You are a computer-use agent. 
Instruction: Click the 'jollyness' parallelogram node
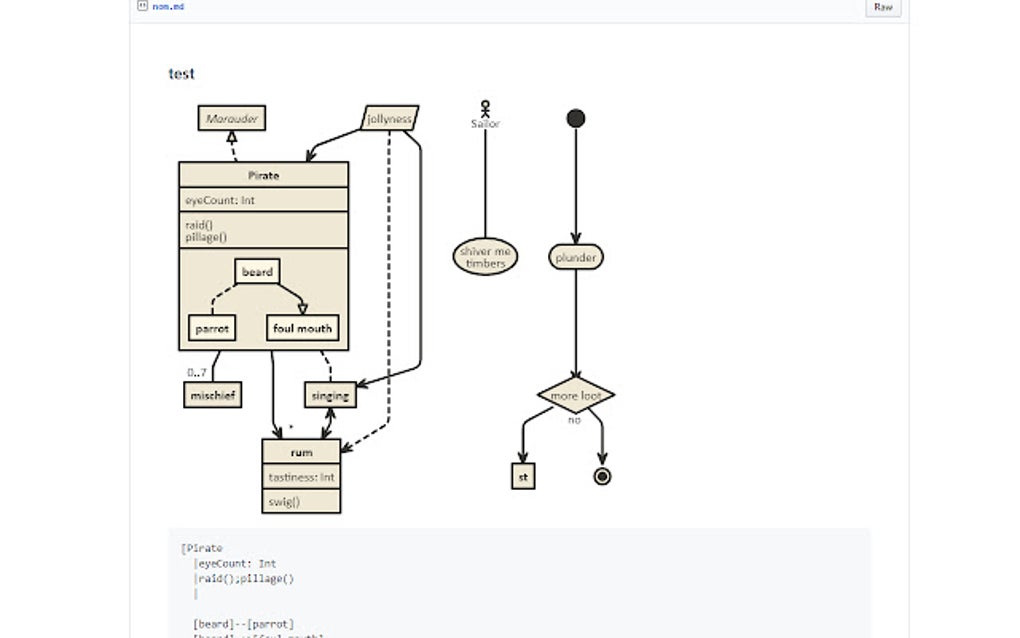point(390,118)
